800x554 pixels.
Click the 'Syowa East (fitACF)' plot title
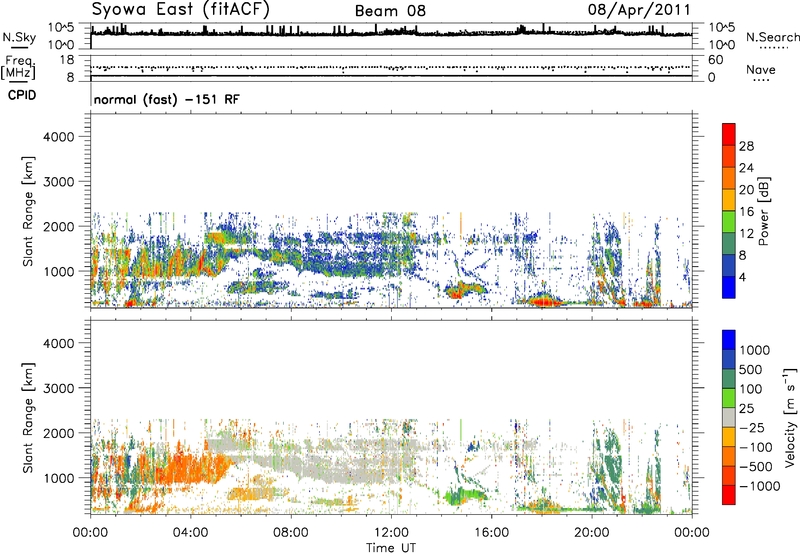pos(181,10)
